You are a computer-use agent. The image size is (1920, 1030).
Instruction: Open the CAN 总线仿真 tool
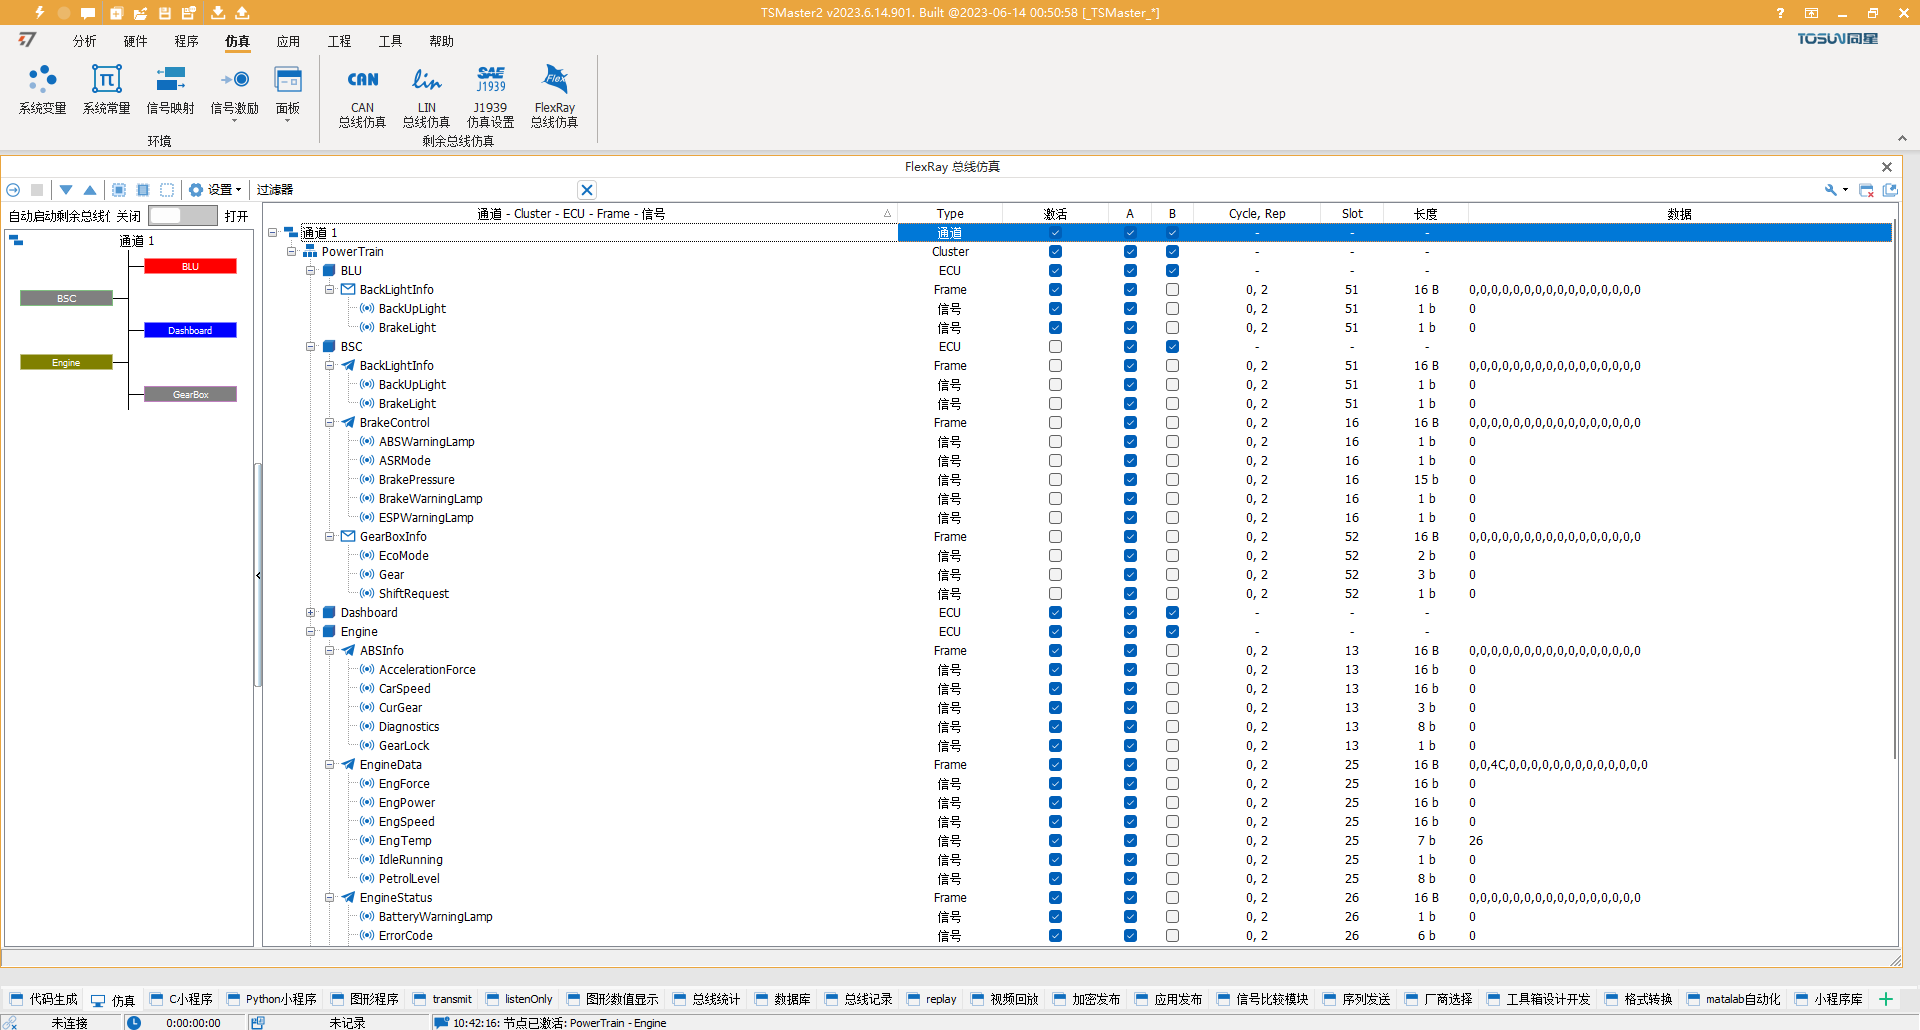tap(362, 95)
